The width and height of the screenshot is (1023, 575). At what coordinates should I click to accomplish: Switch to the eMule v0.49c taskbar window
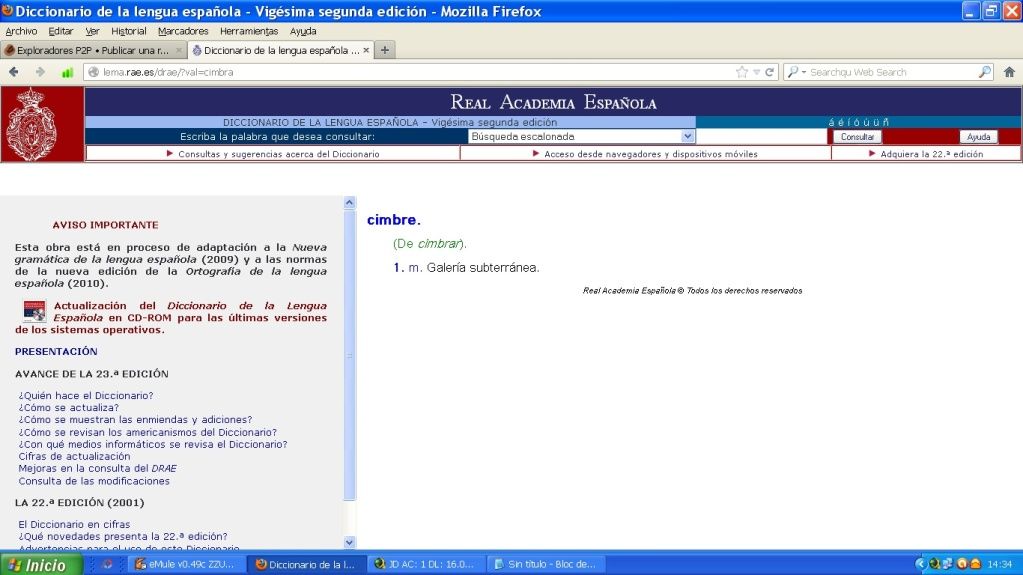click(188, 565)
